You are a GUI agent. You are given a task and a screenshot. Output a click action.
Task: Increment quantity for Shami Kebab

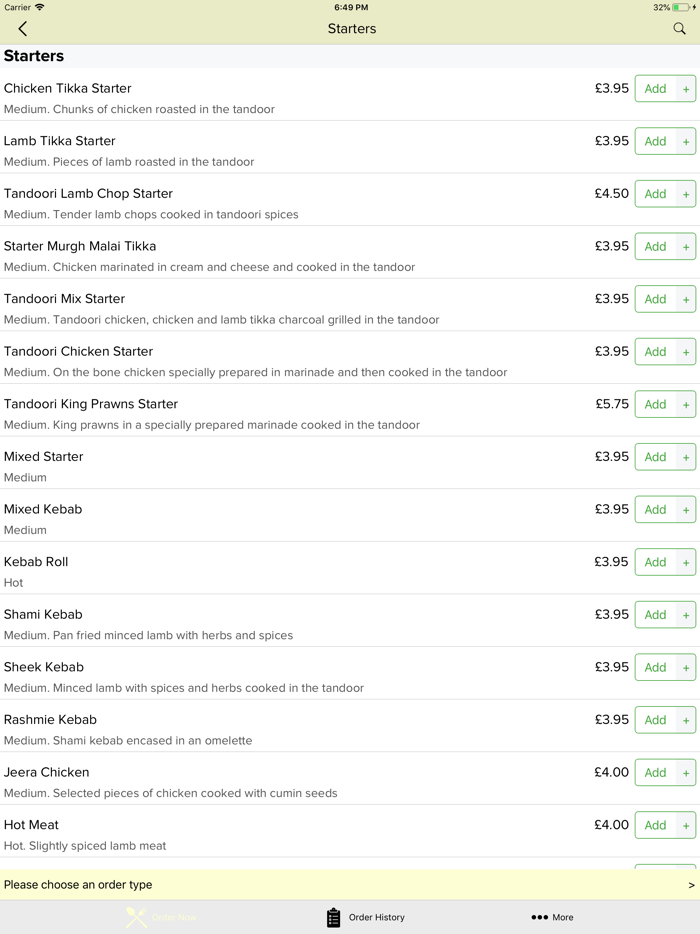686,614
